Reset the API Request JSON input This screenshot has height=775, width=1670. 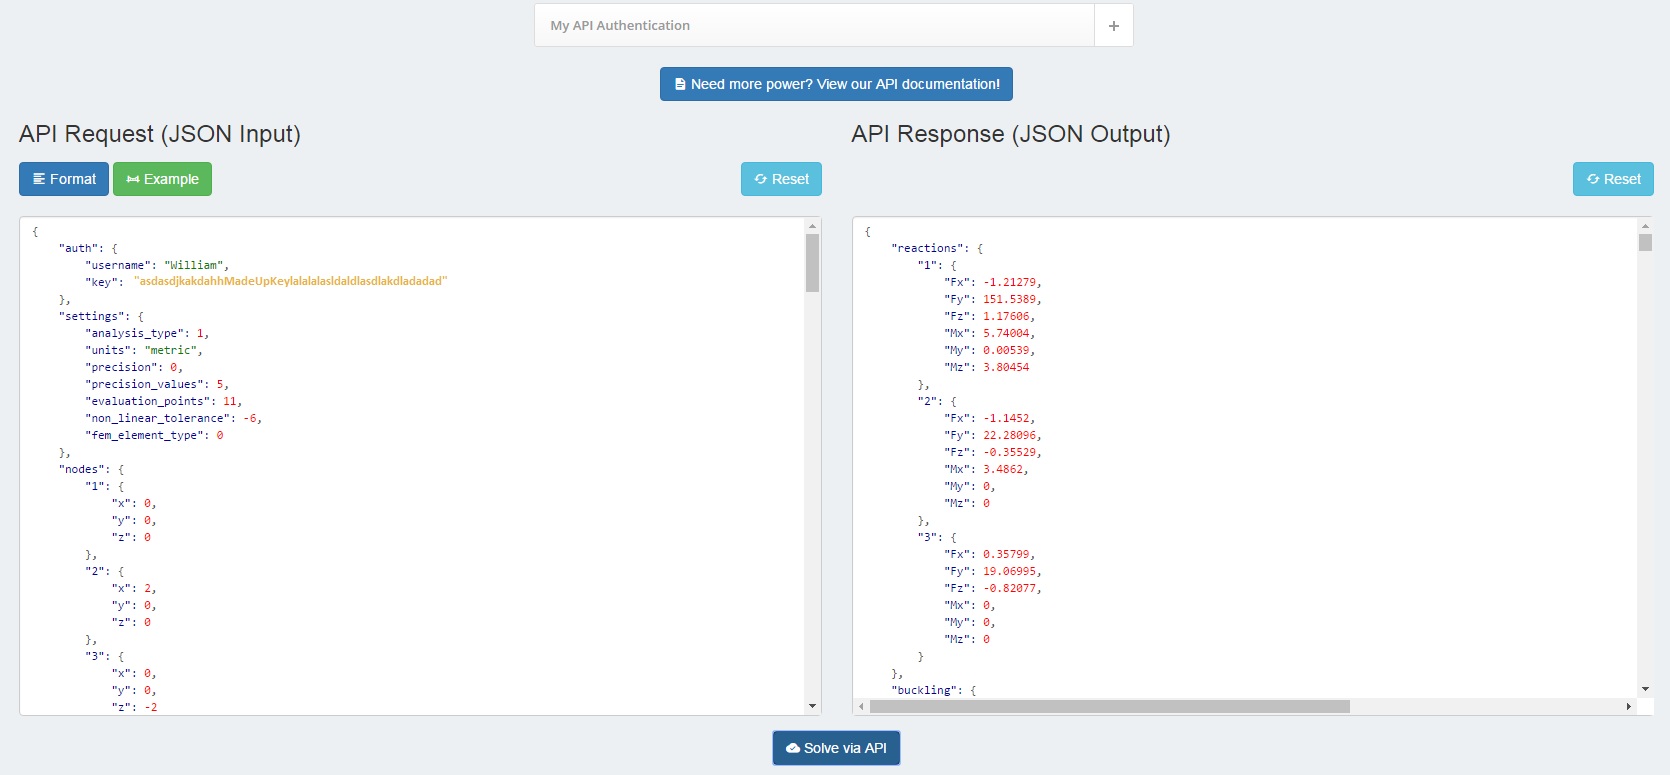(781, 179)
